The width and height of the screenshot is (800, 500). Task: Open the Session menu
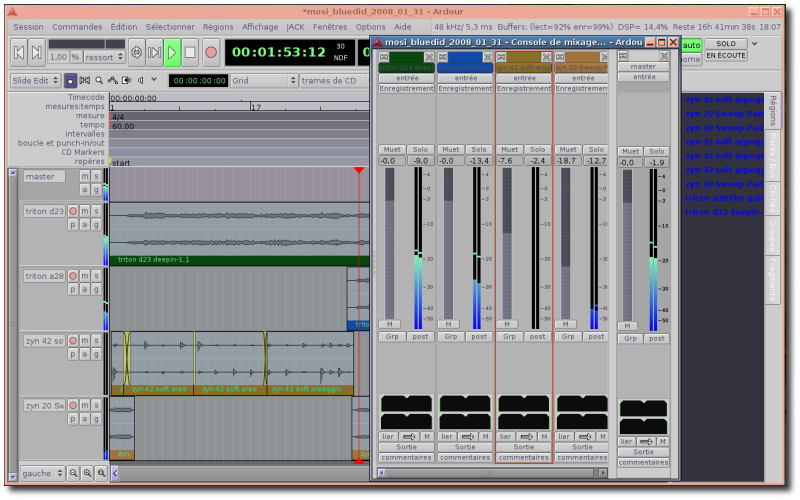click(28, 27)
